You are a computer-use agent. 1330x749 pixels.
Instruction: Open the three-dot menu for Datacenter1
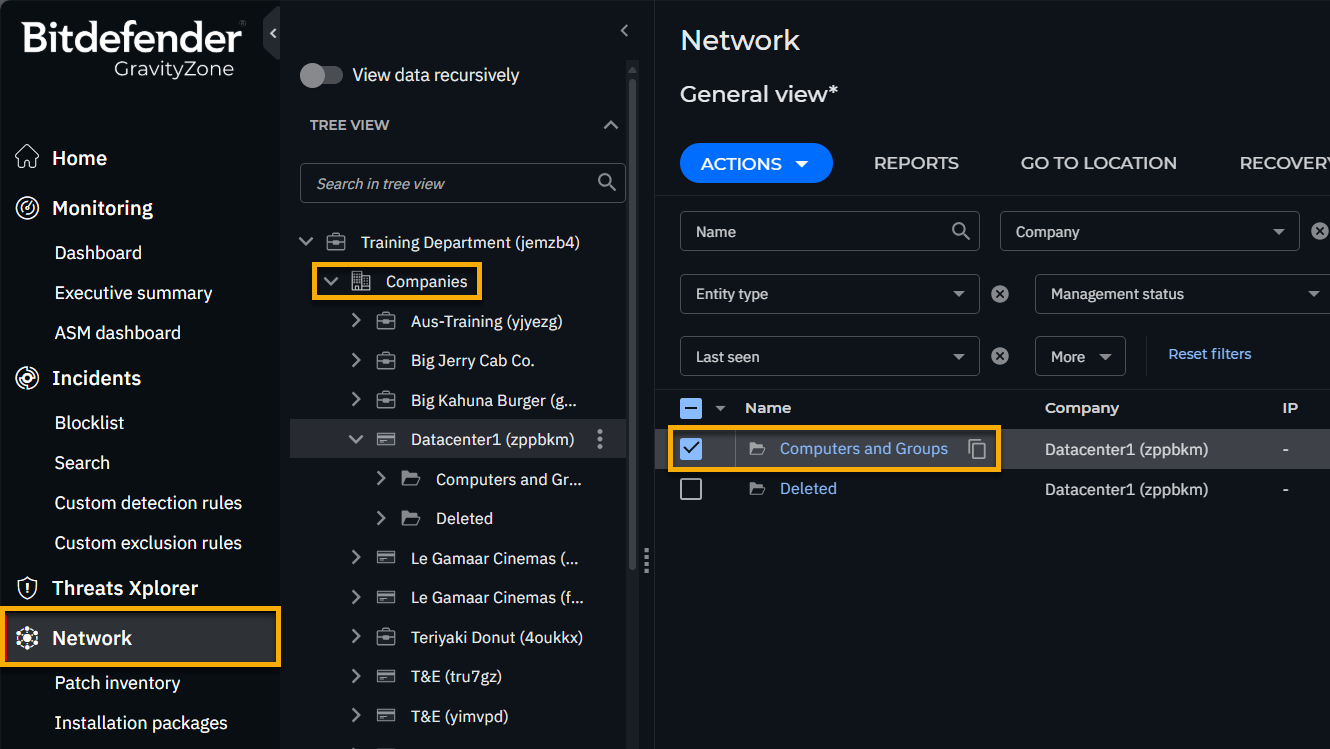pyautogui.click(x=600, y=439)
